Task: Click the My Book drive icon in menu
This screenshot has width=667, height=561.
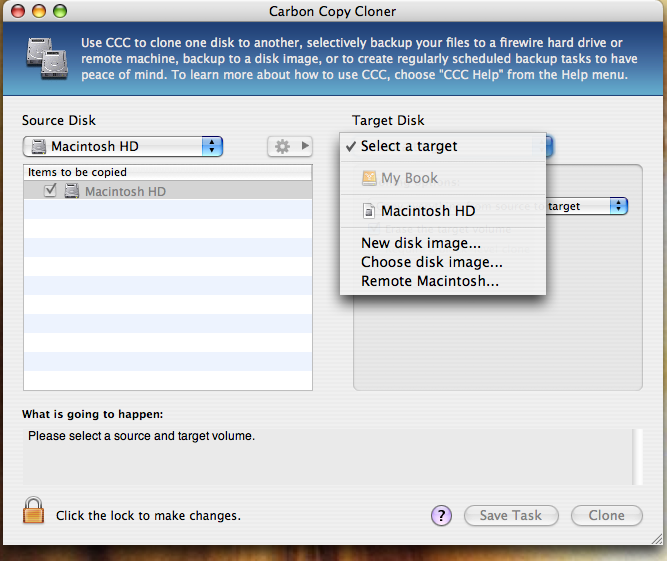Action: (369, 178)
